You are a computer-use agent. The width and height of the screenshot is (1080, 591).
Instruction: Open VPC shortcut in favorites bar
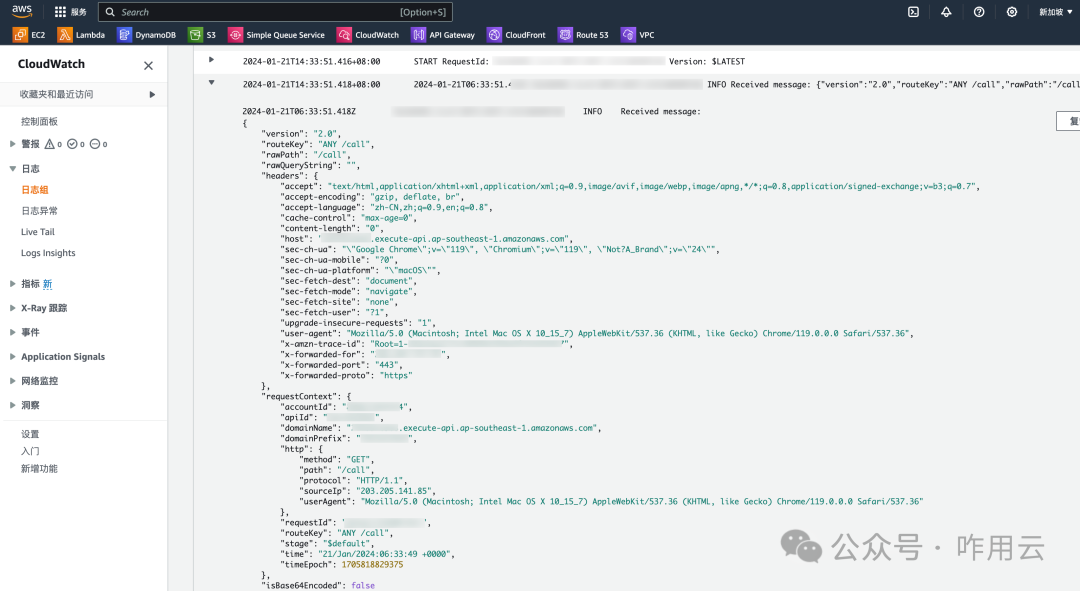point(638,34)
